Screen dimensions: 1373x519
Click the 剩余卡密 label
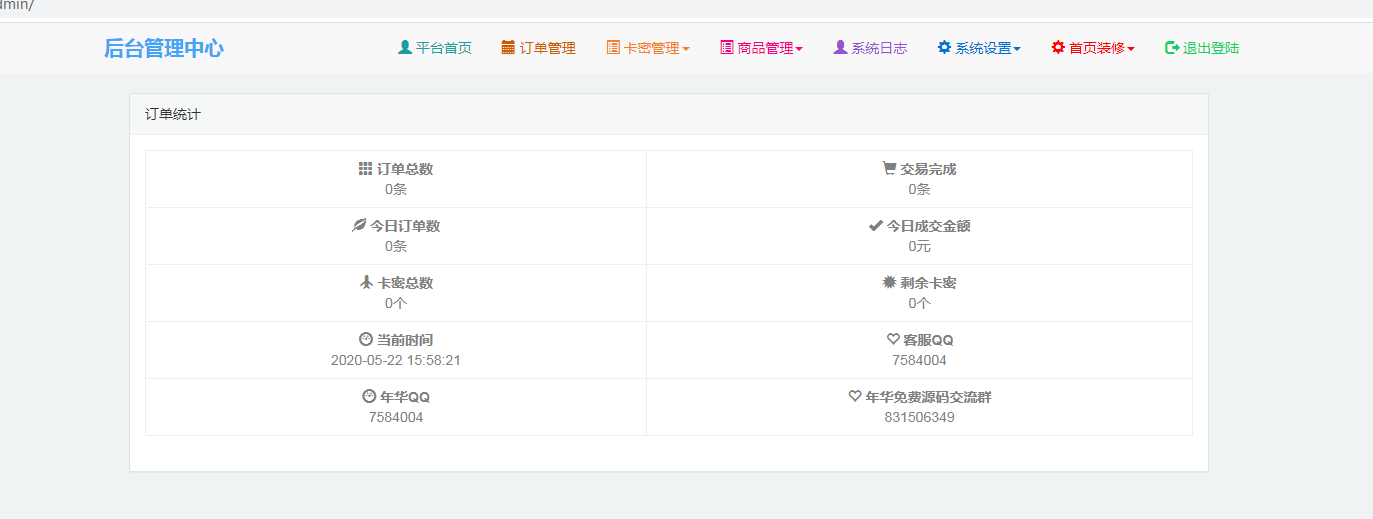pyautogui.click(x=928, y=283)
